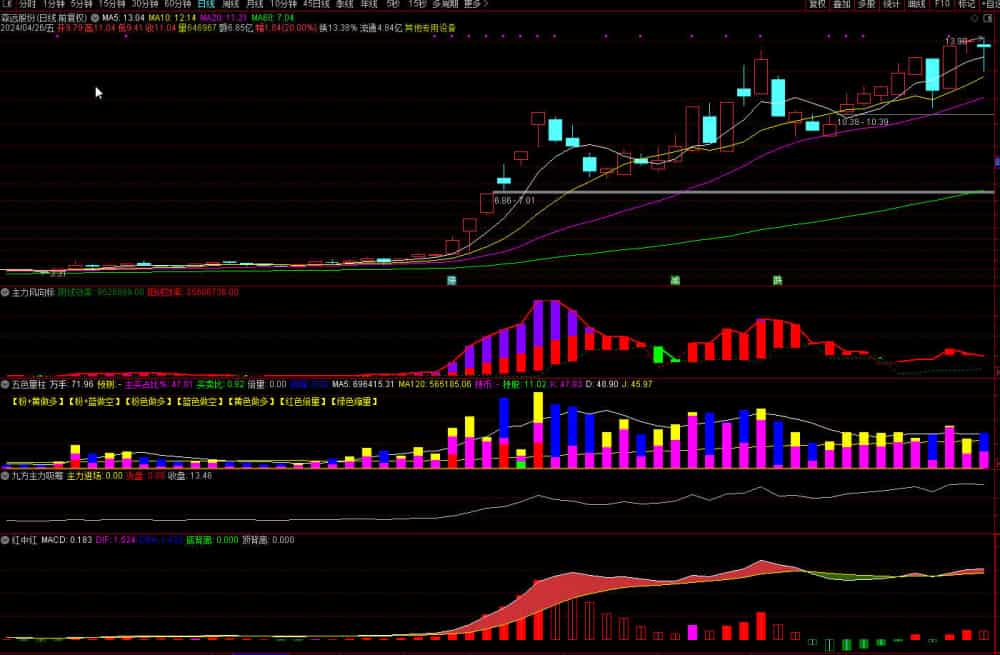Switch to the 周线 weekly tab
This screenshot has width=1000, height=655.
tap(230, 4)
